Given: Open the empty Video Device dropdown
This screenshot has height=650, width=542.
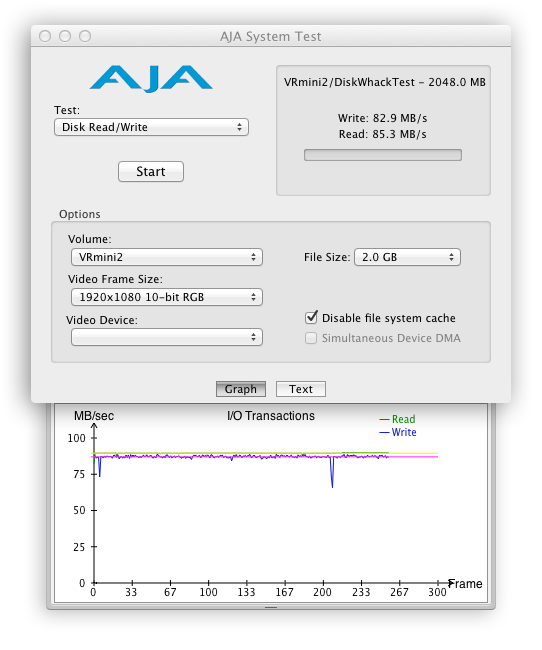Looking at the screenshot, I should coord(167,337).
